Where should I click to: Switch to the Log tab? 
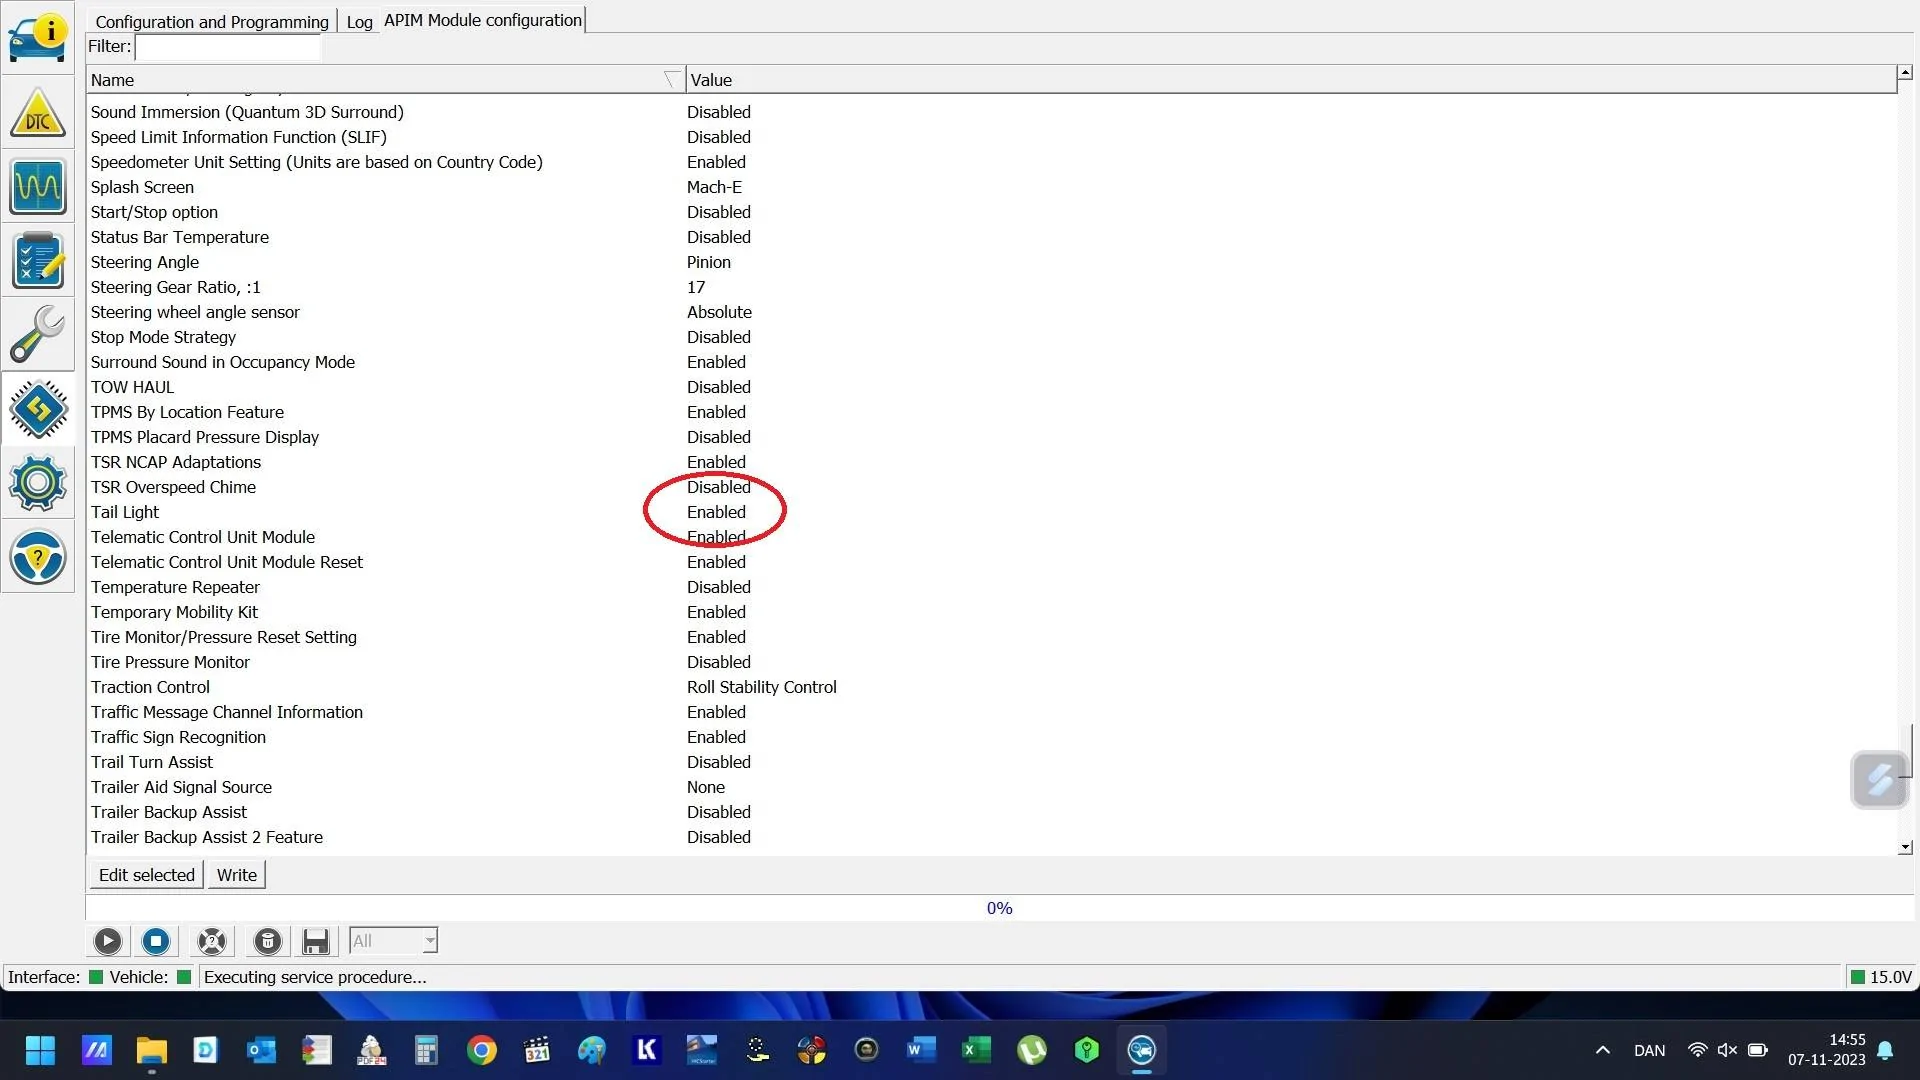pos(359,22)
